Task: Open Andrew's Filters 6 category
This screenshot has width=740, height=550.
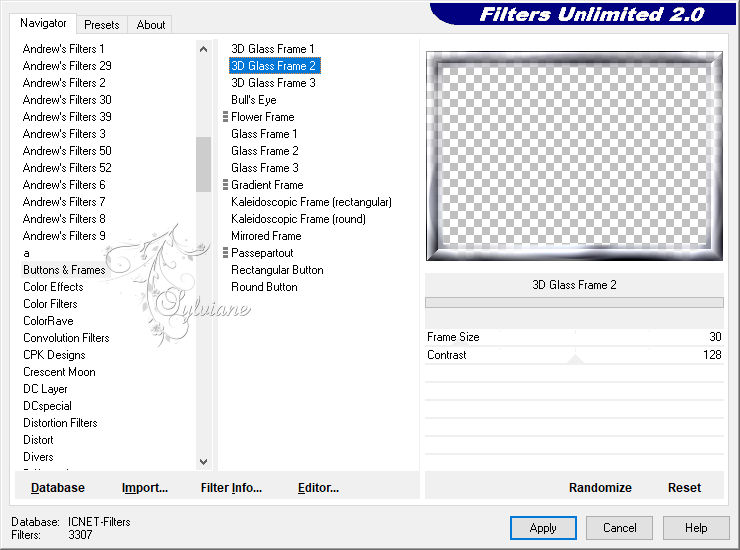Action: click(x=64, y=185)
